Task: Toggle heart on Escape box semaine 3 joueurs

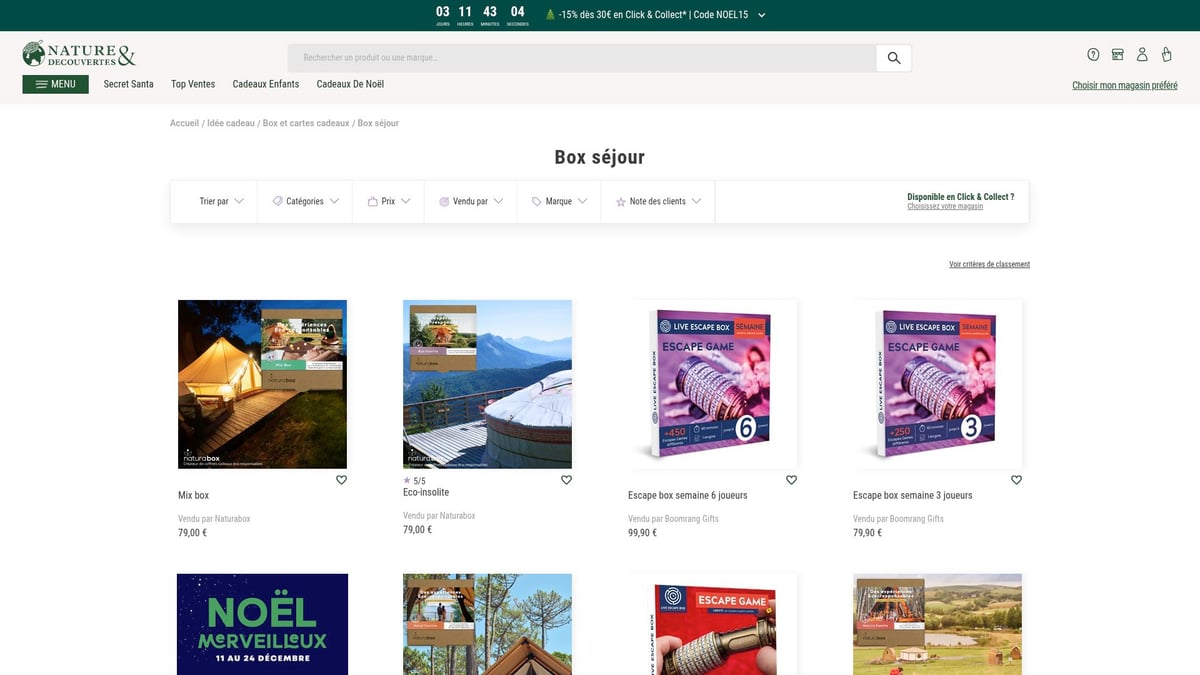Action: point(1016,480)
